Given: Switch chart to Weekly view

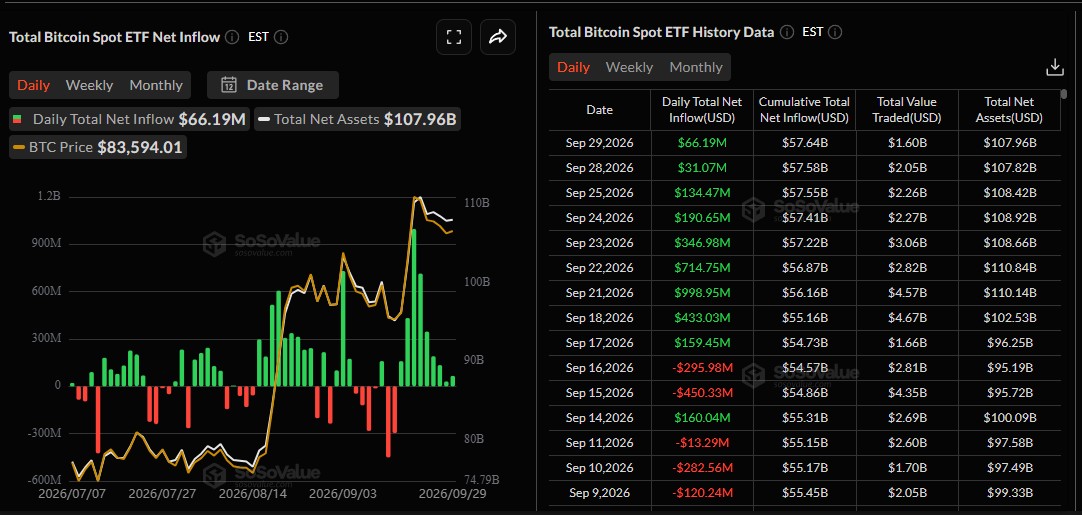Looking at the screenshot, I should point(89,85).
